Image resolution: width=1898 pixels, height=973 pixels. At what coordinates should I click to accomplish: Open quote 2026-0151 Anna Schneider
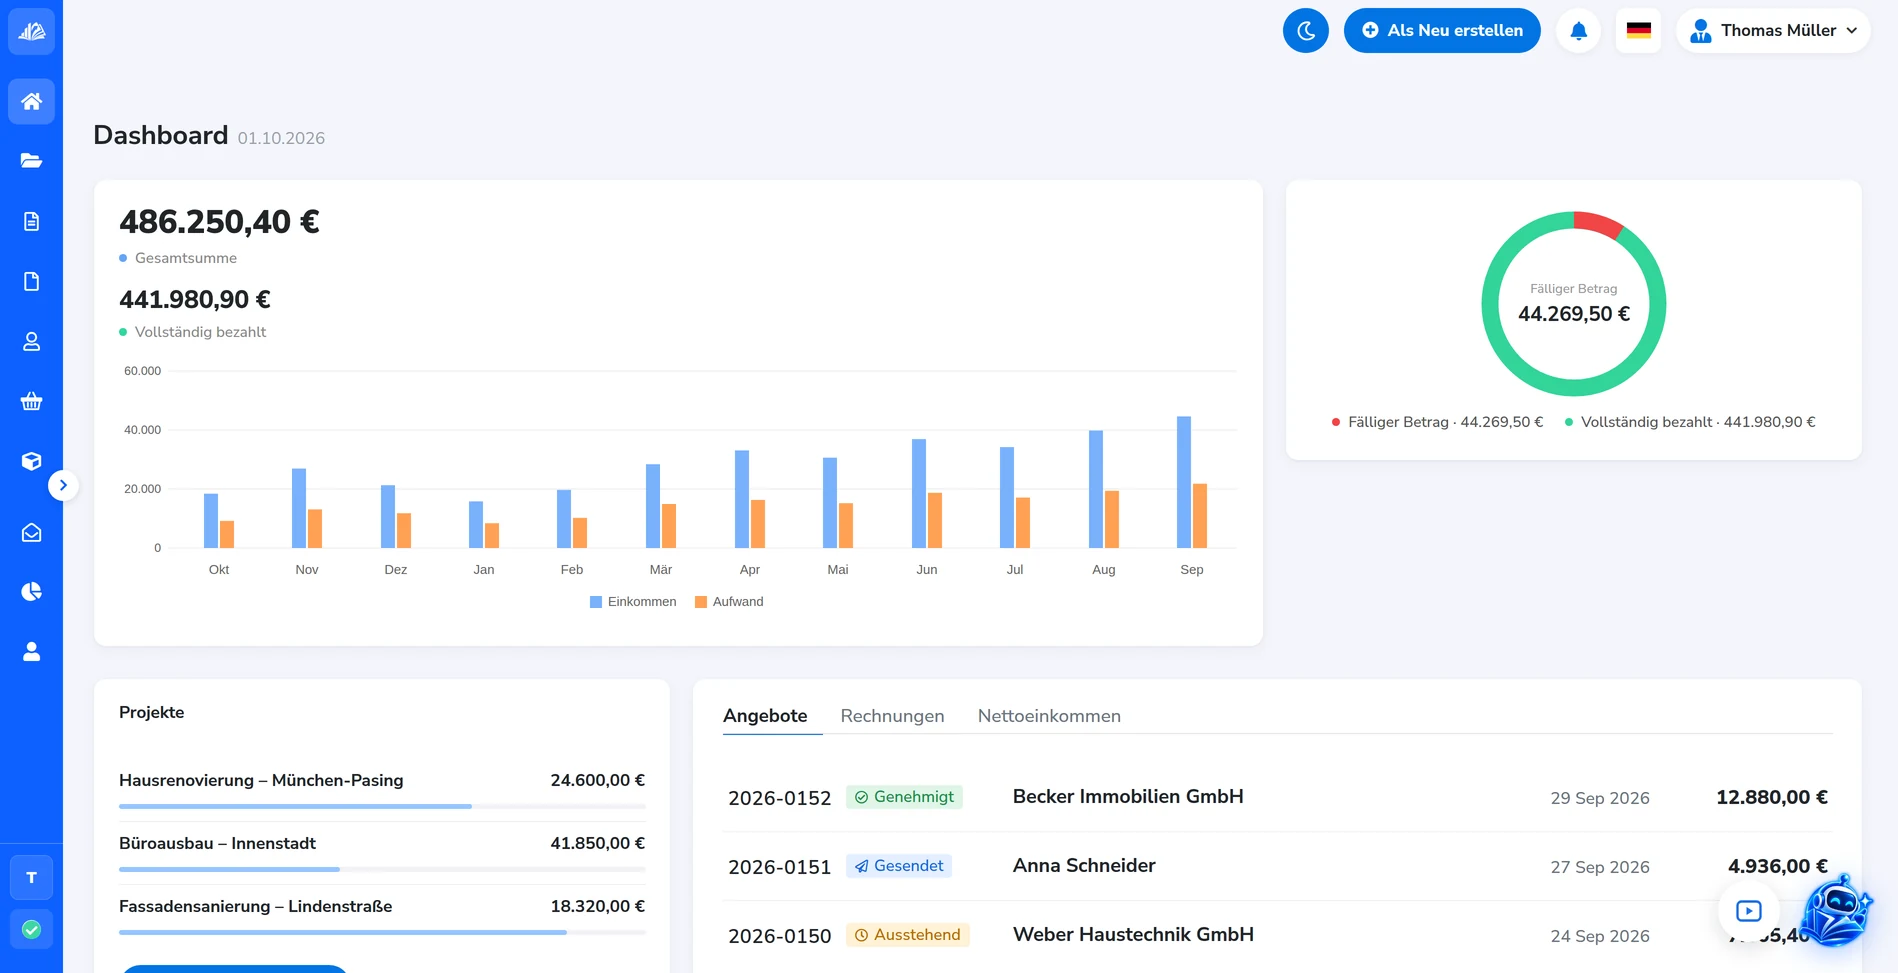point(1278,866)
